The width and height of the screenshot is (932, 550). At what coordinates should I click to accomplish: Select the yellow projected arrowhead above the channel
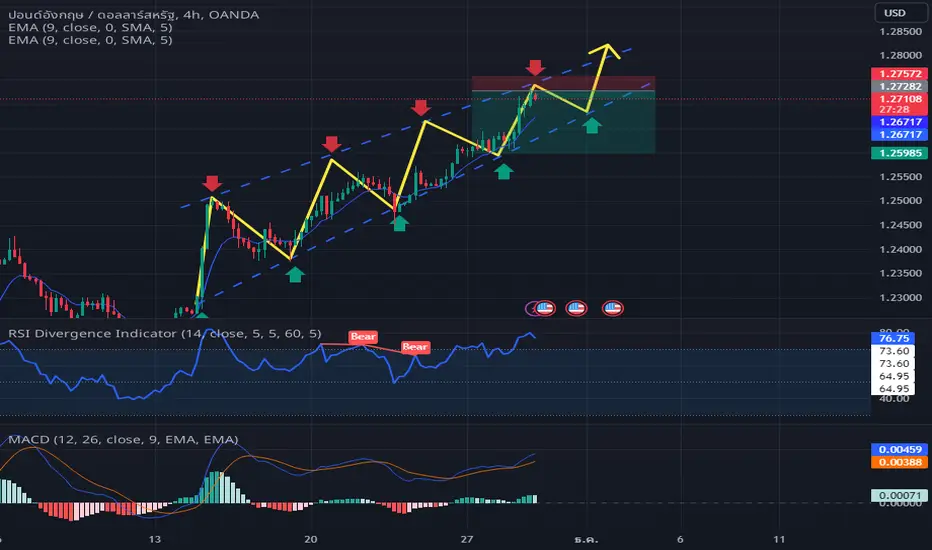[x=605, y=51]
